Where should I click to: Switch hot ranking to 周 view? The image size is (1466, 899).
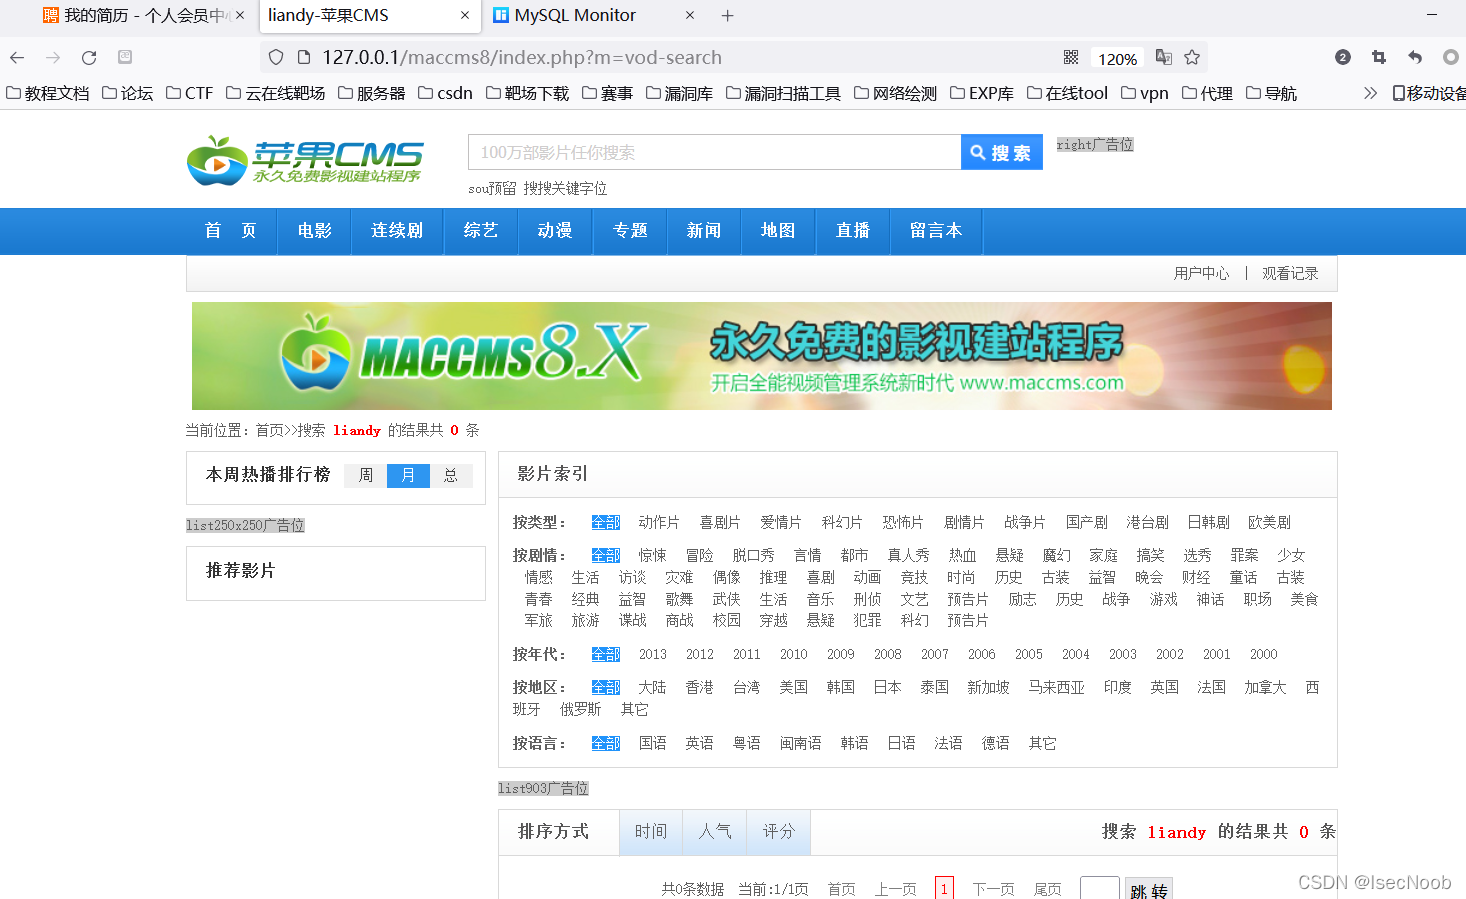364,475
